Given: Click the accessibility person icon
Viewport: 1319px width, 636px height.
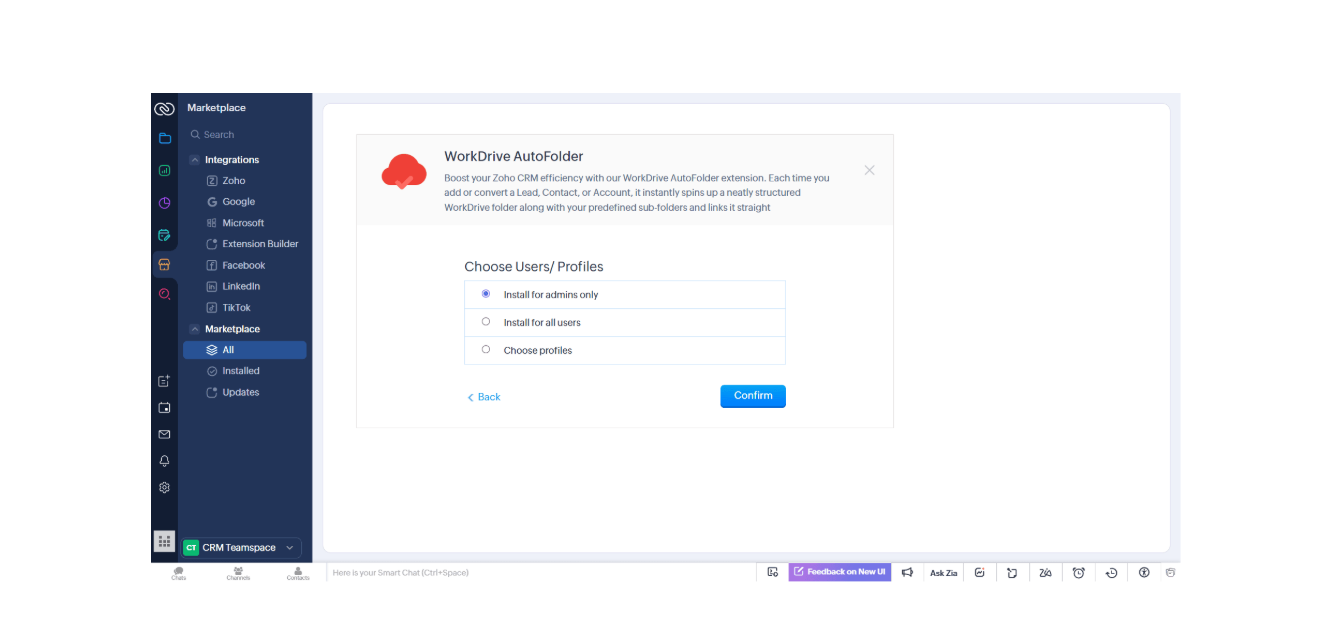Looking at the screenshot, I should pos(1144,572).
